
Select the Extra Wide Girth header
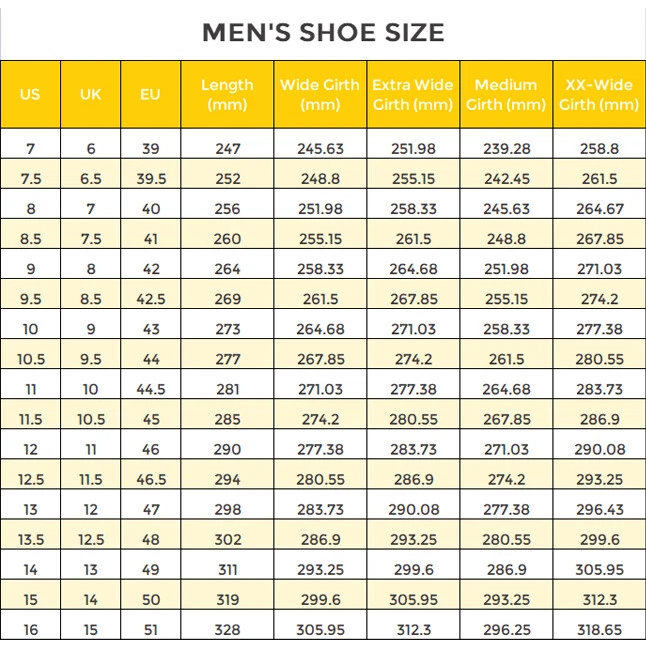(413, 95)
